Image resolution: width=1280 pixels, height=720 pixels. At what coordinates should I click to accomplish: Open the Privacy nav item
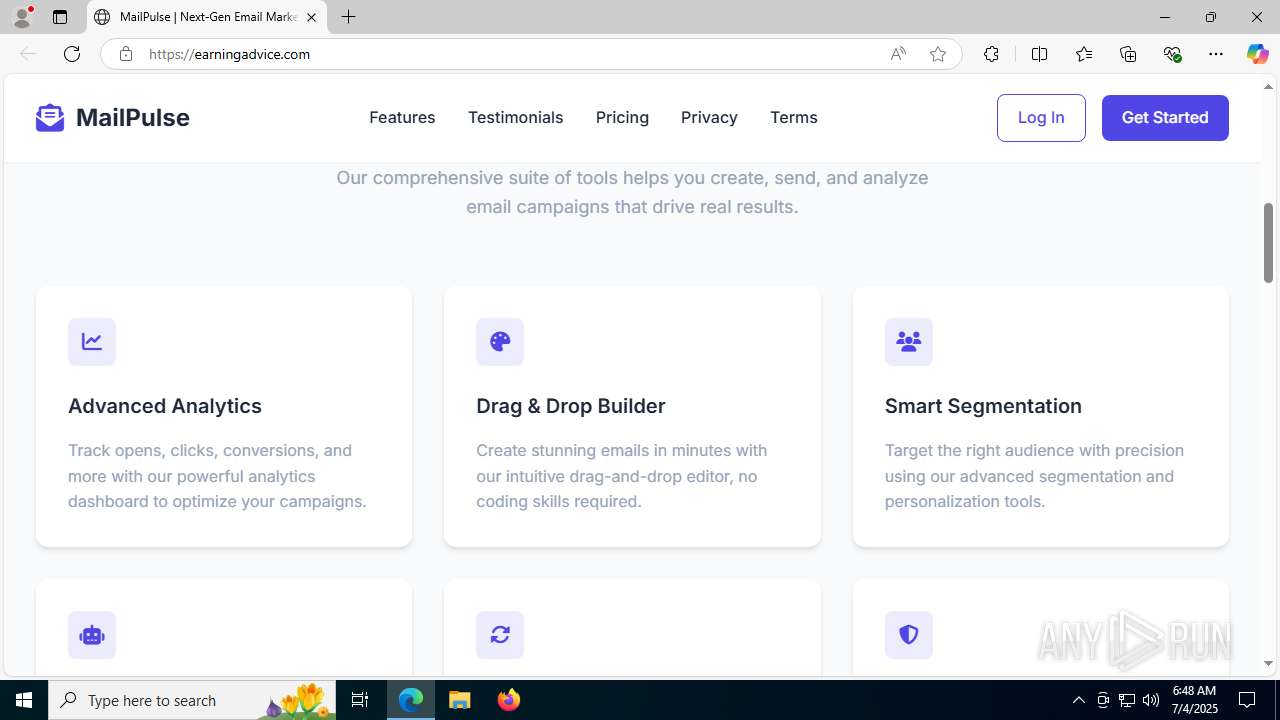click(709, 117)
